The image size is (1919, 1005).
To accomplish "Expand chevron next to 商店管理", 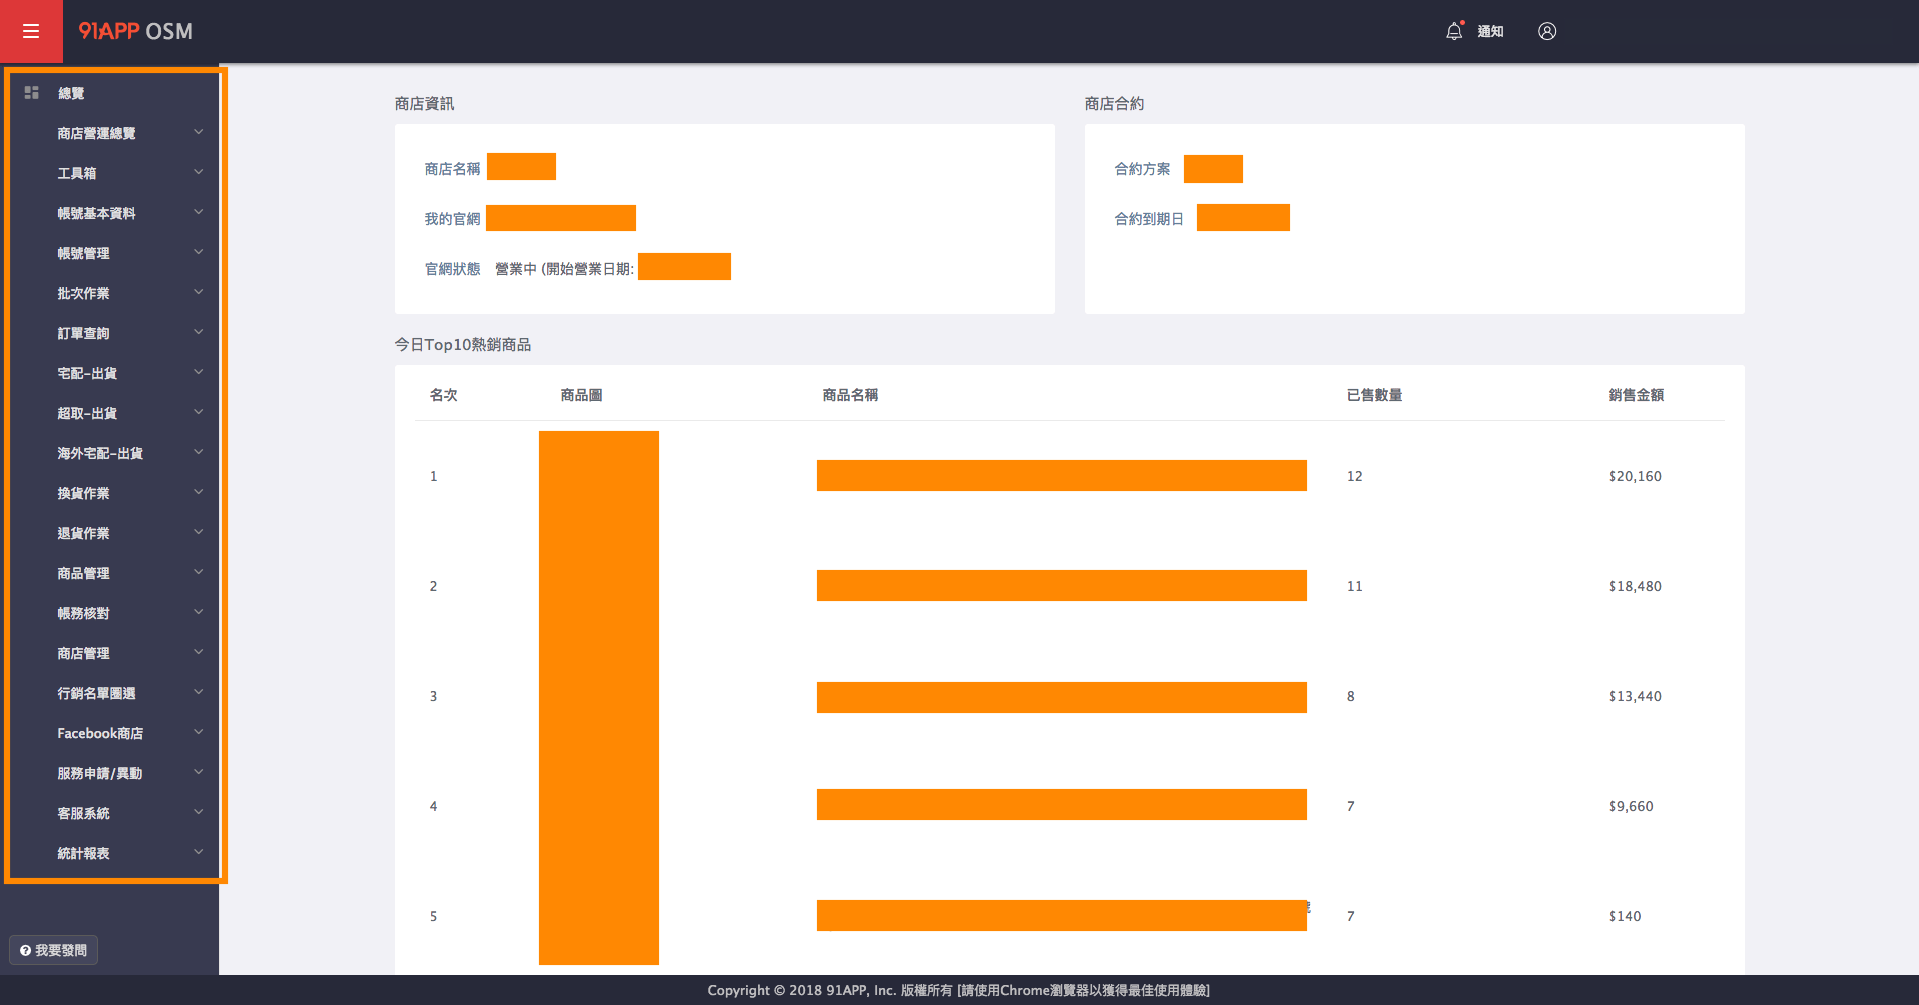I will [x=198, y=652].
